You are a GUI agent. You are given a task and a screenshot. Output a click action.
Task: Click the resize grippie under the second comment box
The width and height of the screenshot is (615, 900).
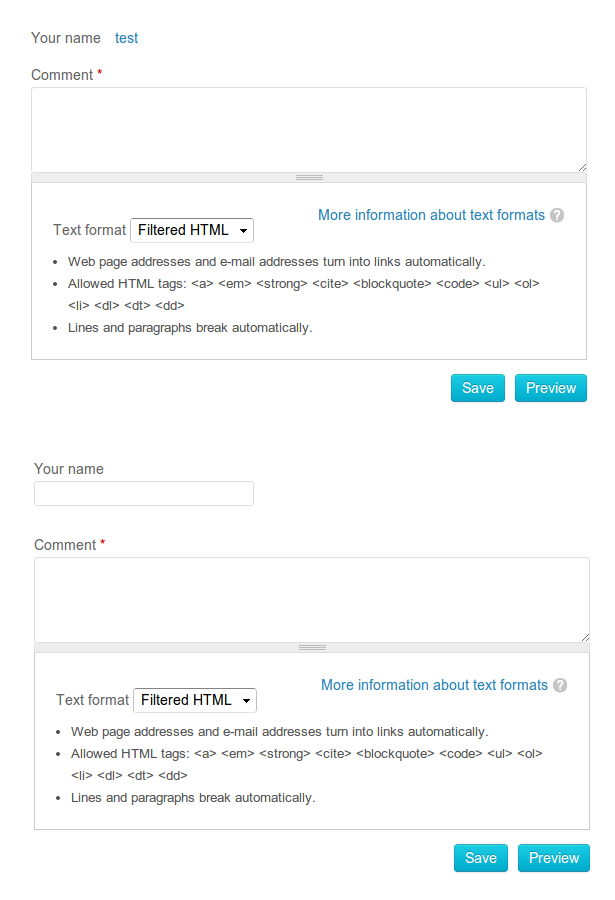(312, 646)
